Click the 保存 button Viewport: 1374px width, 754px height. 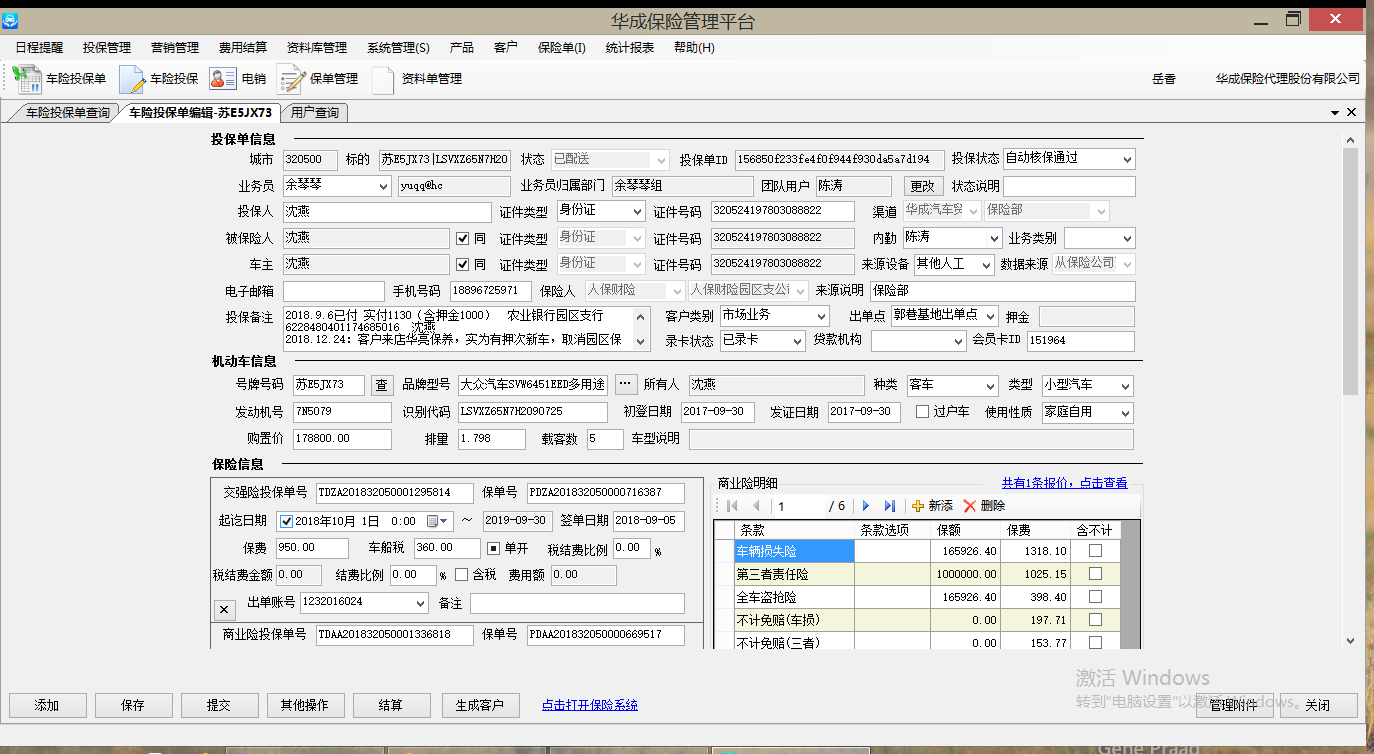pyautogui.click(x=133, y=705)
